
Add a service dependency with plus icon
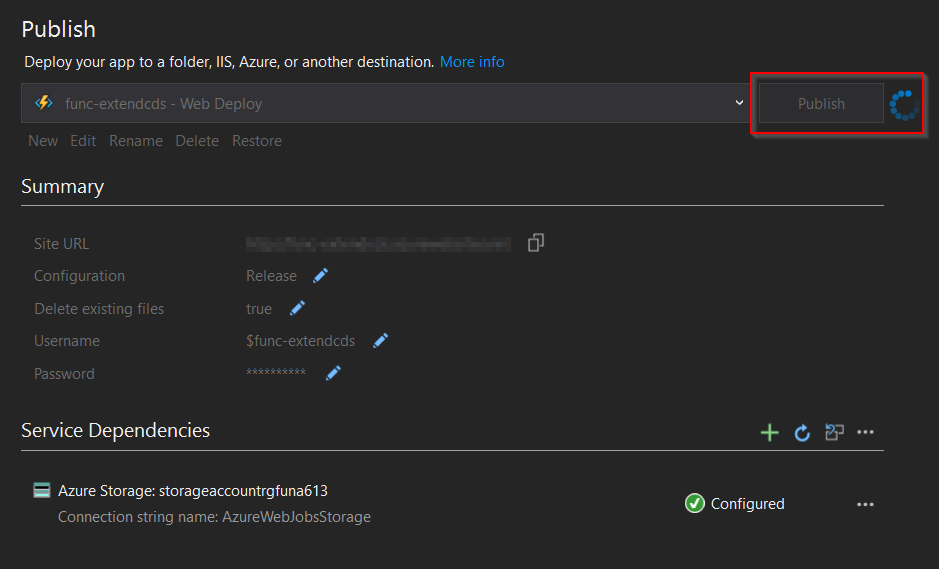[770, 432]
